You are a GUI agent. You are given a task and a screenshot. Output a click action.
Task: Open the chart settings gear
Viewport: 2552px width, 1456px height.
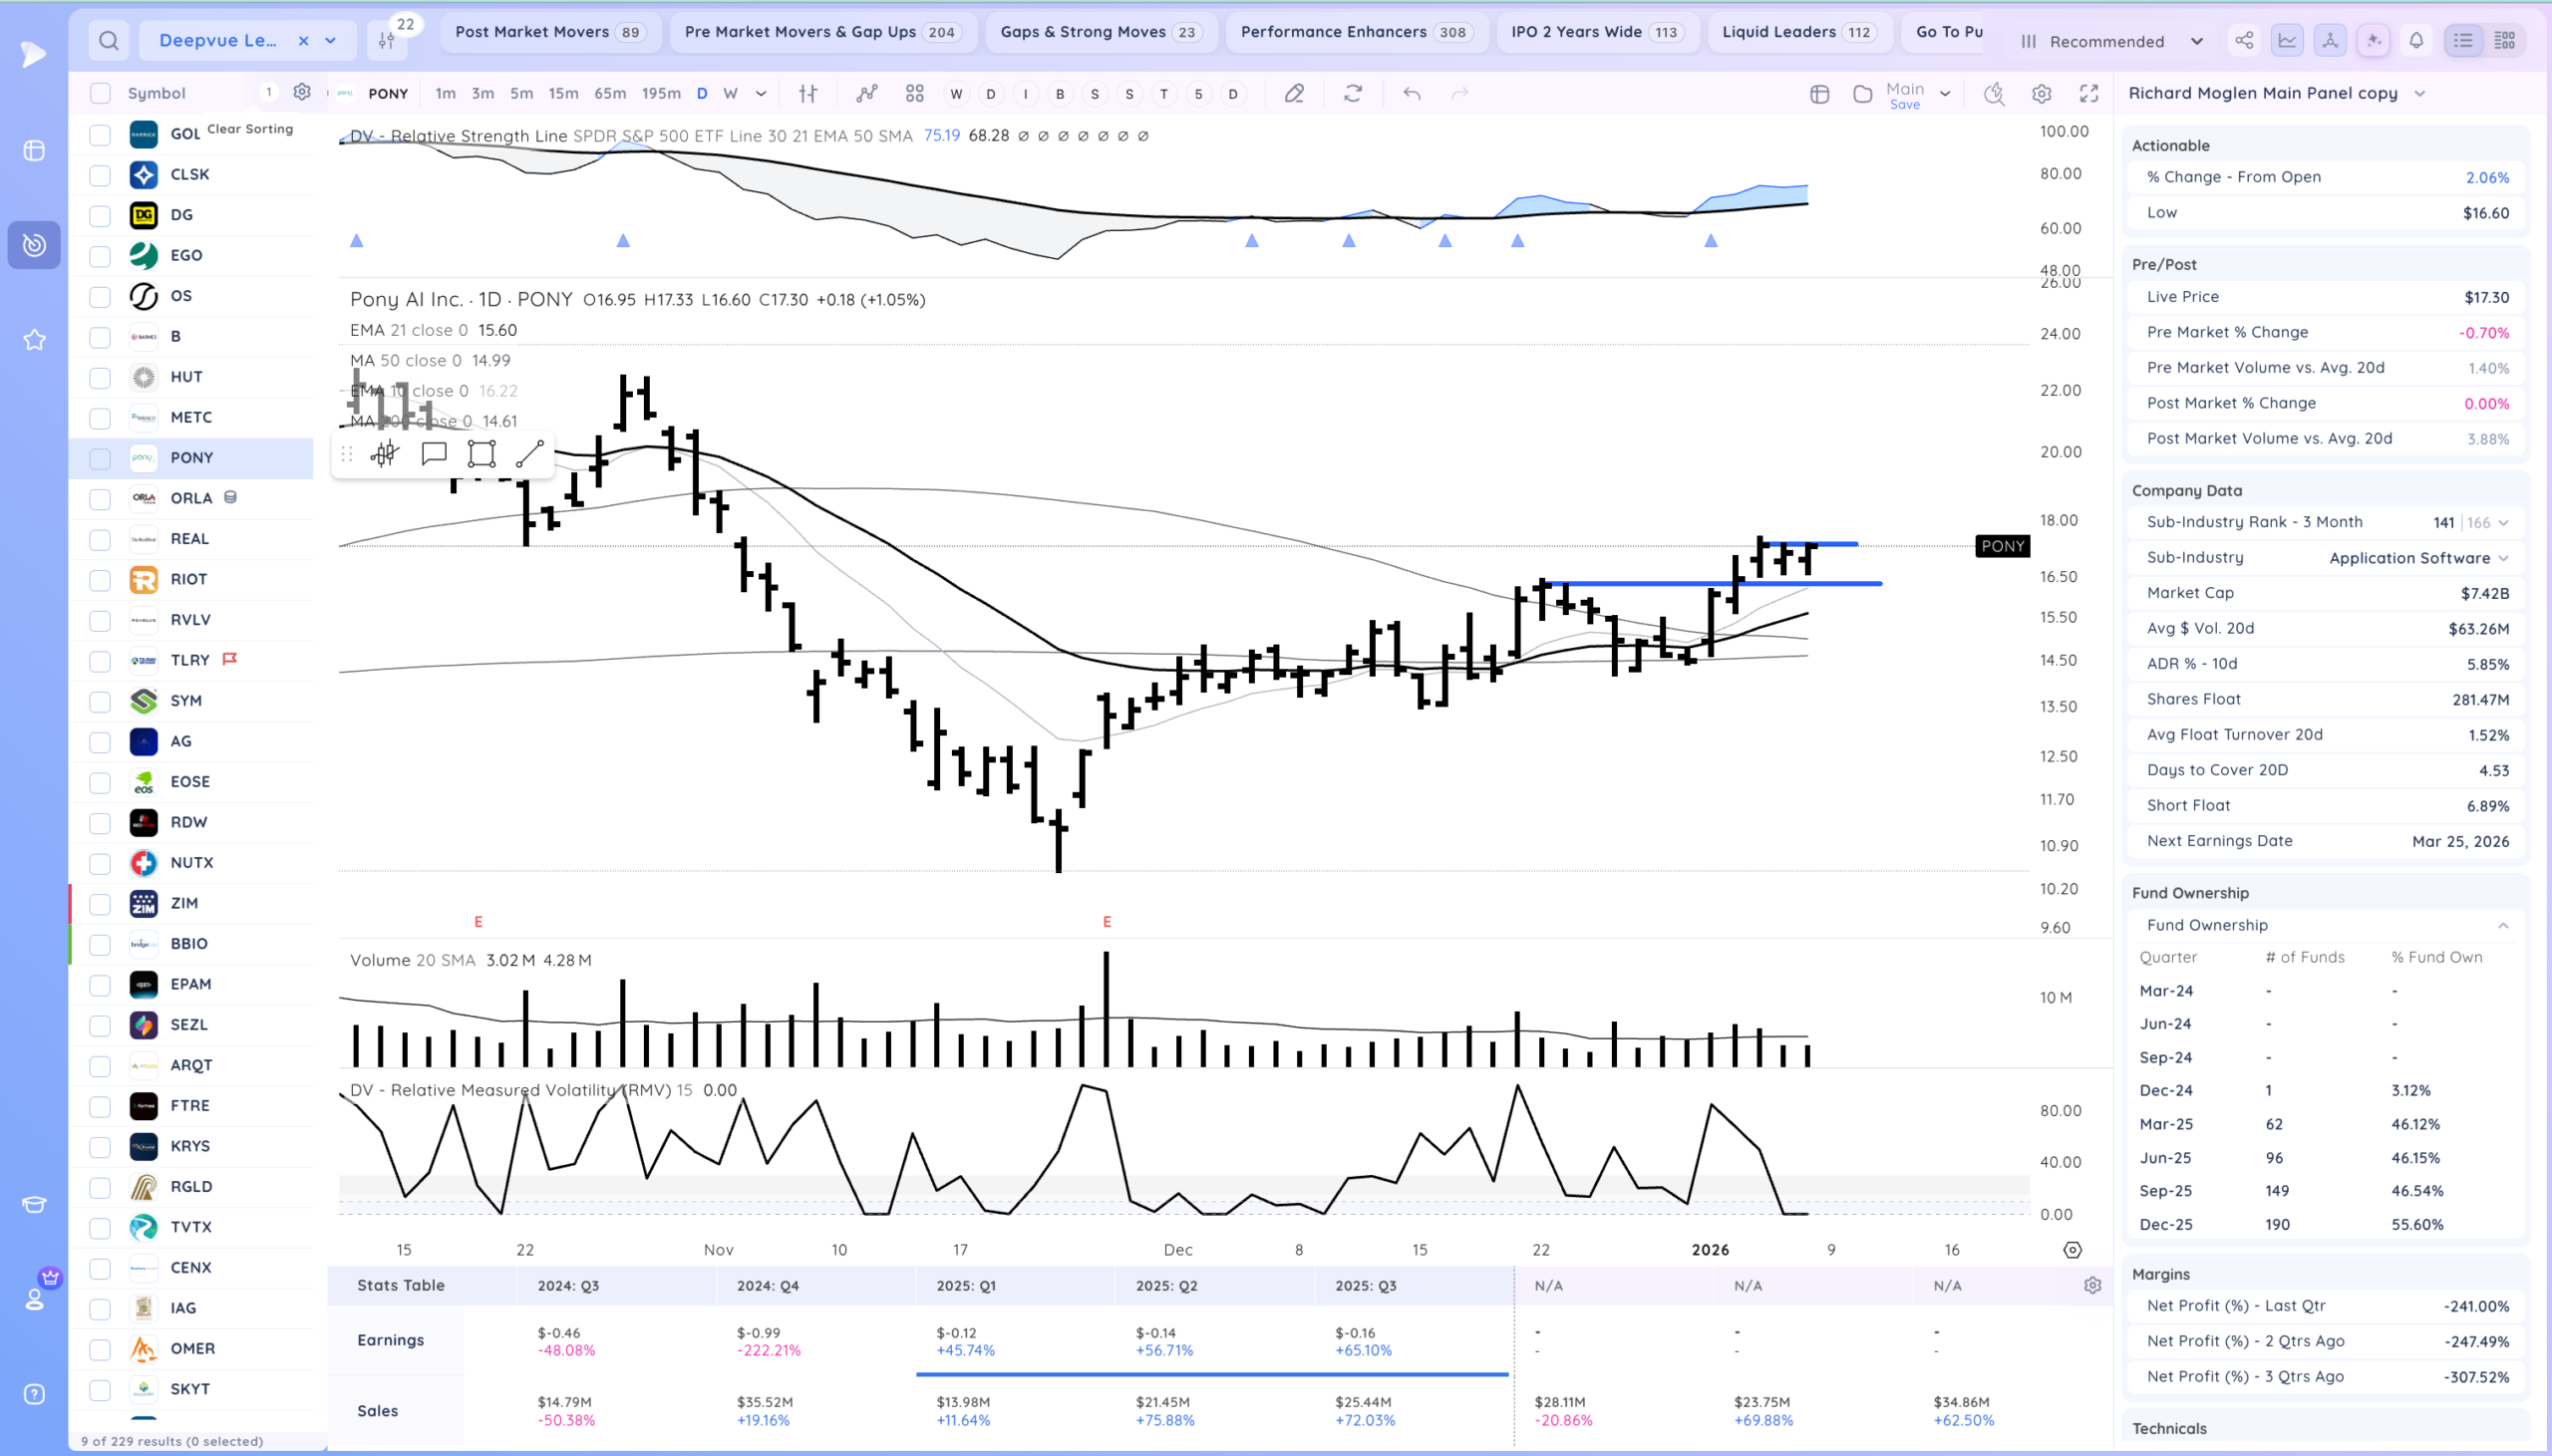[x=2041, y=93]
